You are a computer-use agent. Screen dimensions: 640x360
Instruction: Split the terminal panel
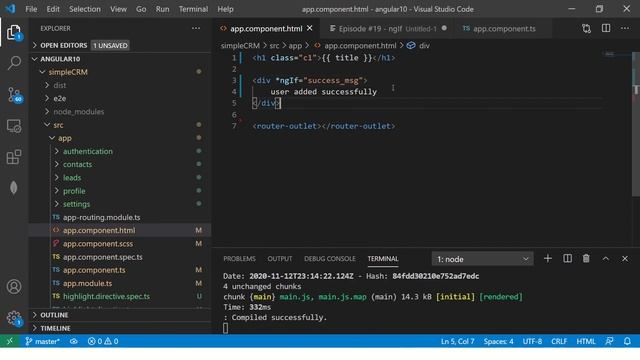point(567,259)
